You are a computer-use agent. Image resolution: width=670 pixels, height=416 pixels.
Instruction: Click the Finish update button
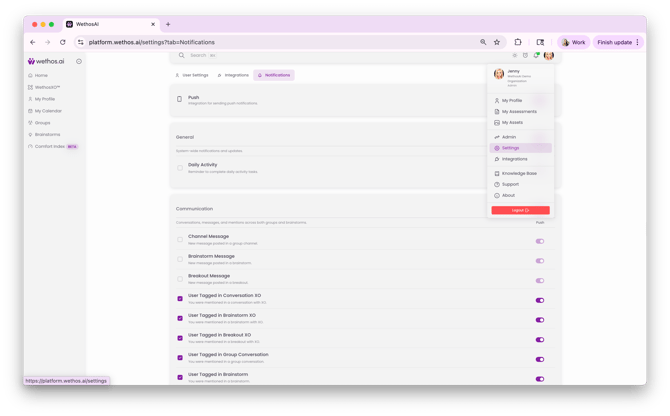618,42
